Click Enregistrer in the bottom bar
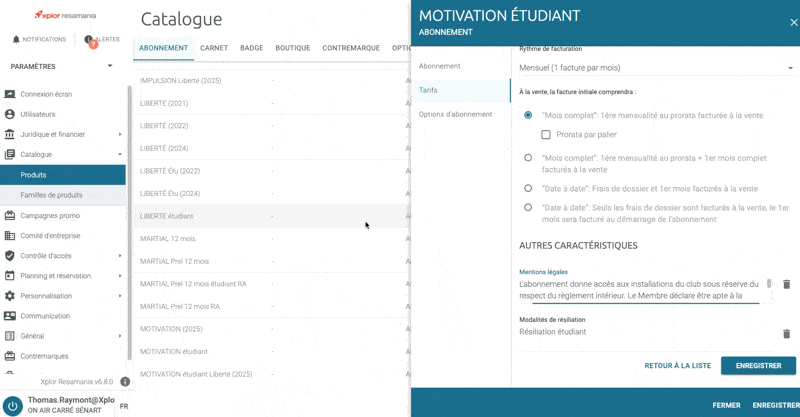The width and height of the screenshot is (800, 417). tap(776, 405)
